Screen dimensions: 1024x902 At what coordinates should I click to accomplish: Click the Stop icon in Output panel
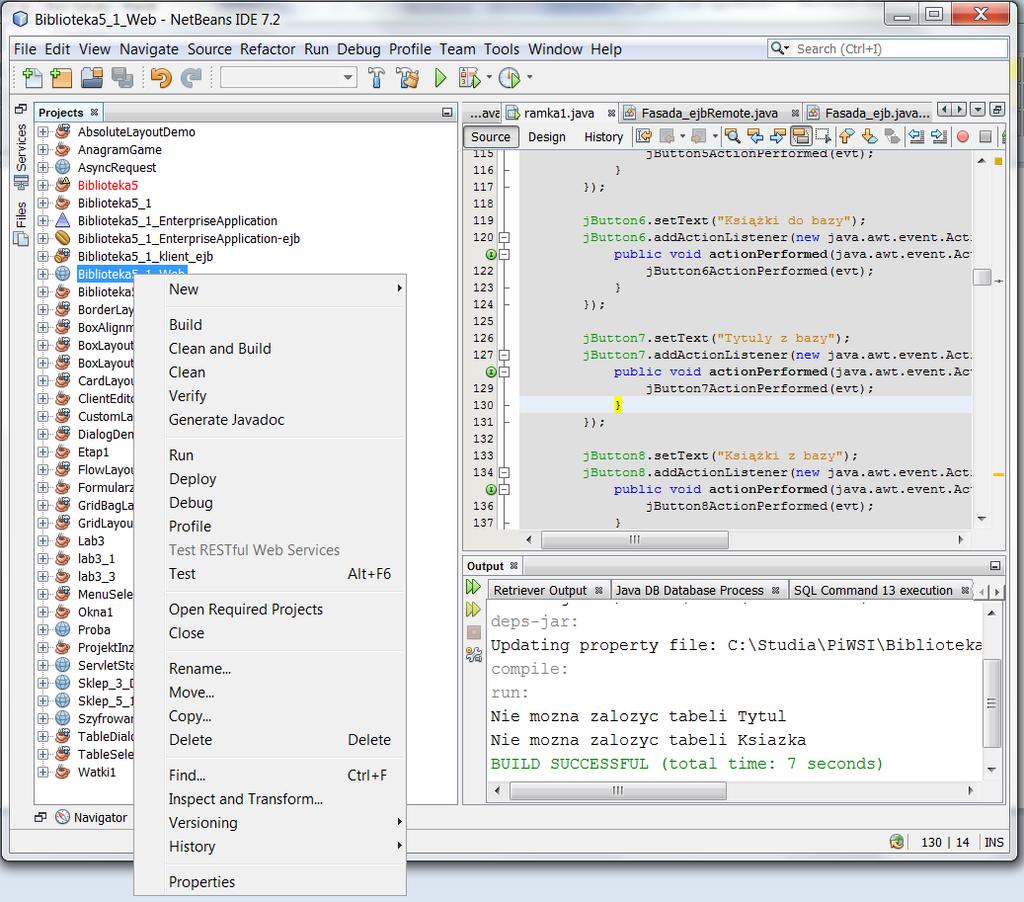[x=473, y=632]
